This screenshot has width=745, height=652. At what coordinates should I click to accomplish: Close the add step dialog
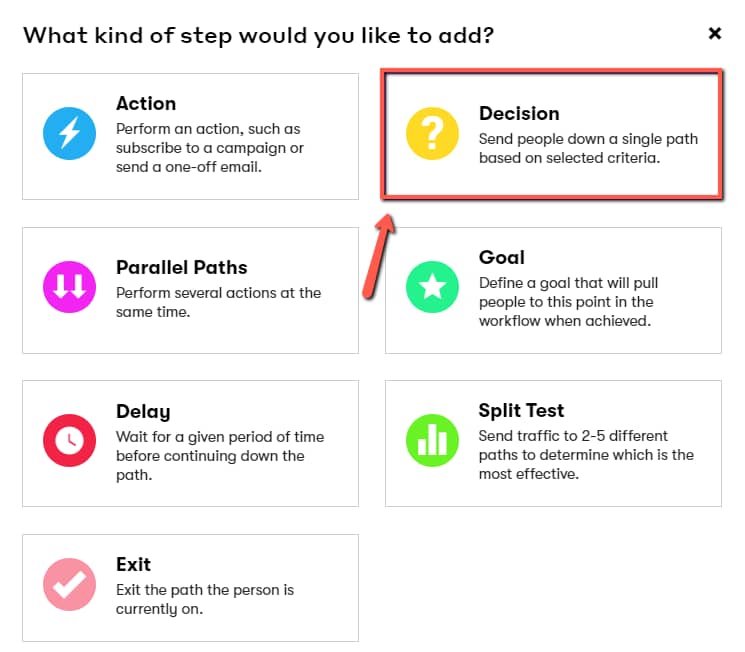(x=715, y=33)
